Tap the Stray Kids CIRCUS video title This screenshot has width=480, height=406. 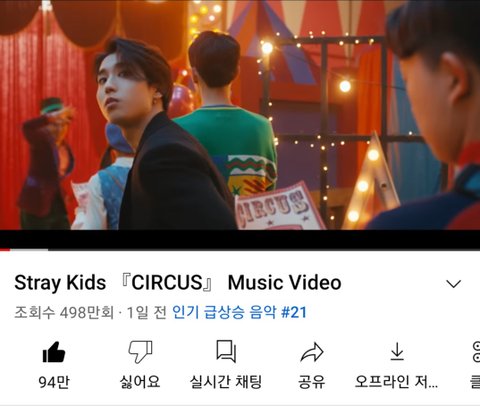(x=178, y=283)
